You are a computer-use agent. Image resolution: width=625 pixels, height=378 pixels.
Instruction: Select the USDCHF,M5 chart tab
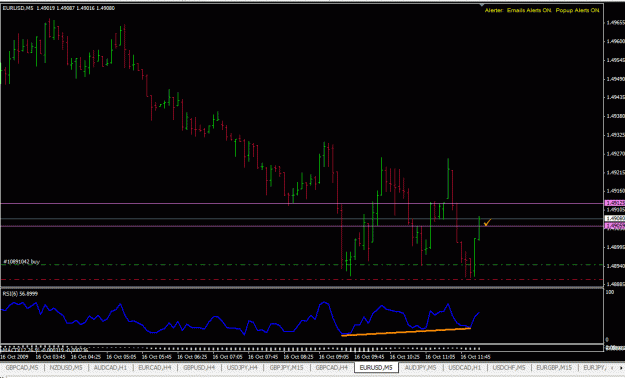(x=509, y=367)
